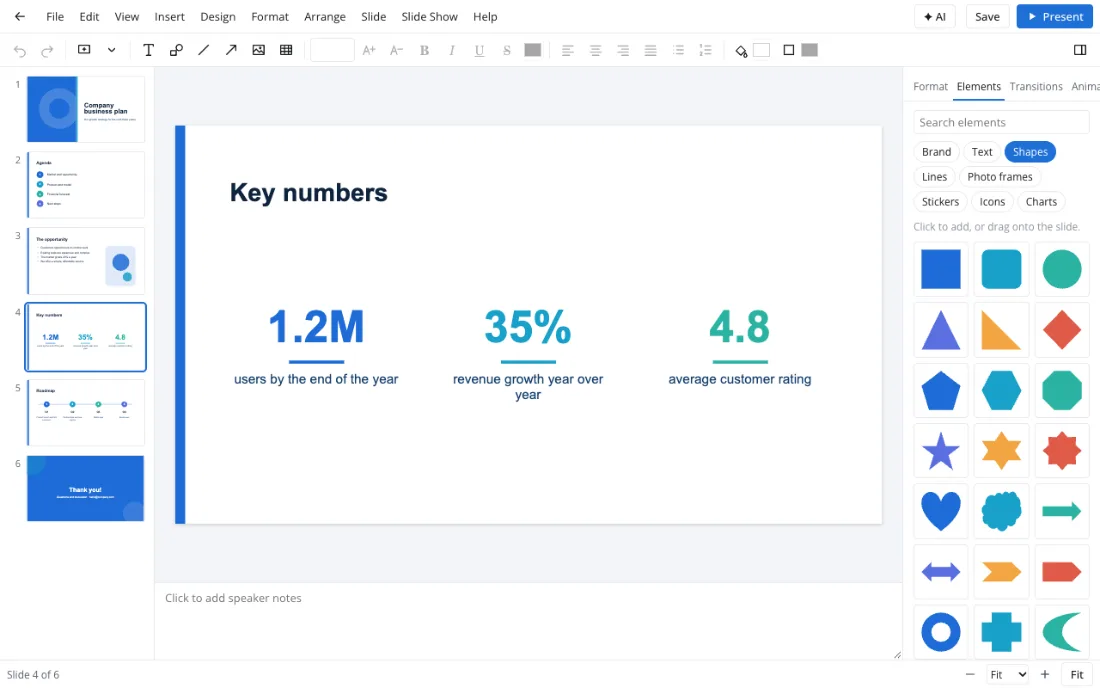Screen dimensions: 1100x688
Task: Click the border outline icon
Action: point(789,50)
